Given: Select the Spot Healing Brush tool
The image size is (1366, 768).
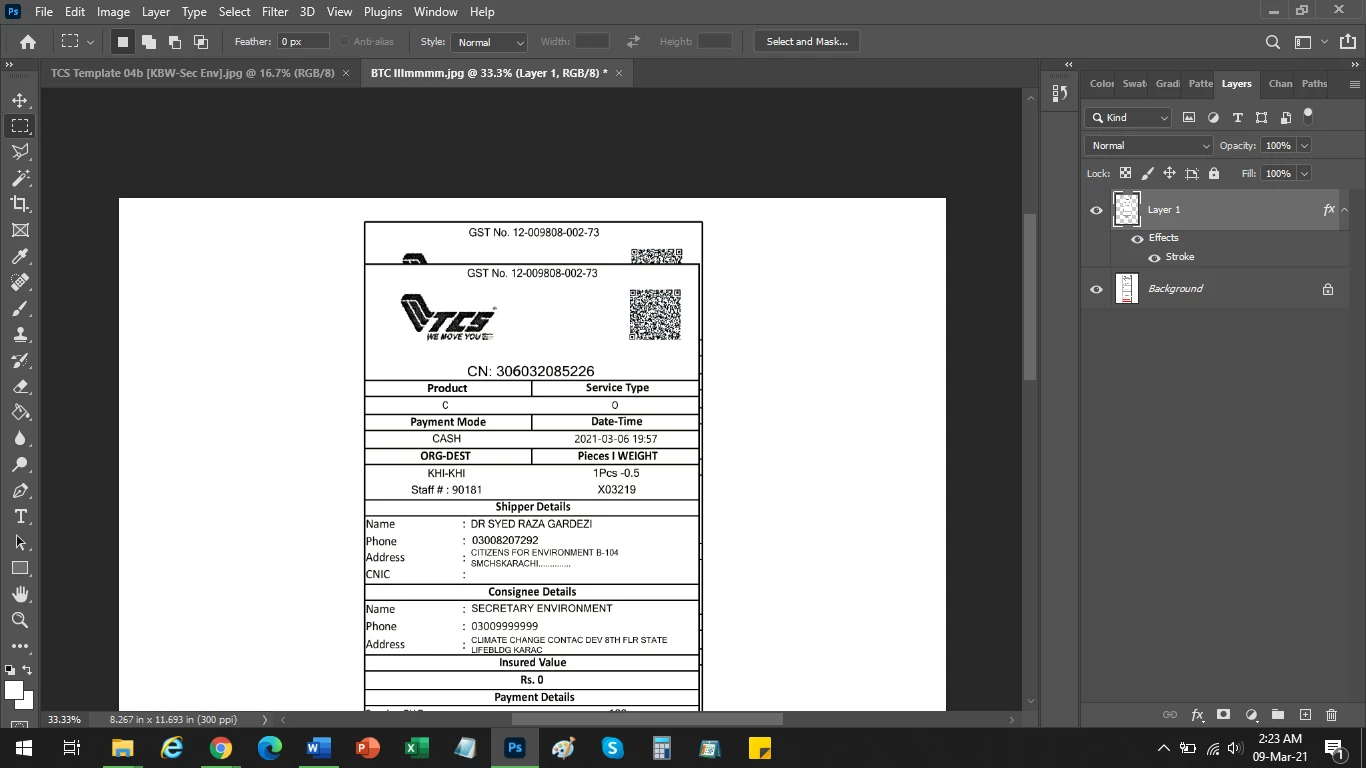Looking at the screenshot, I should pos(20,282).
